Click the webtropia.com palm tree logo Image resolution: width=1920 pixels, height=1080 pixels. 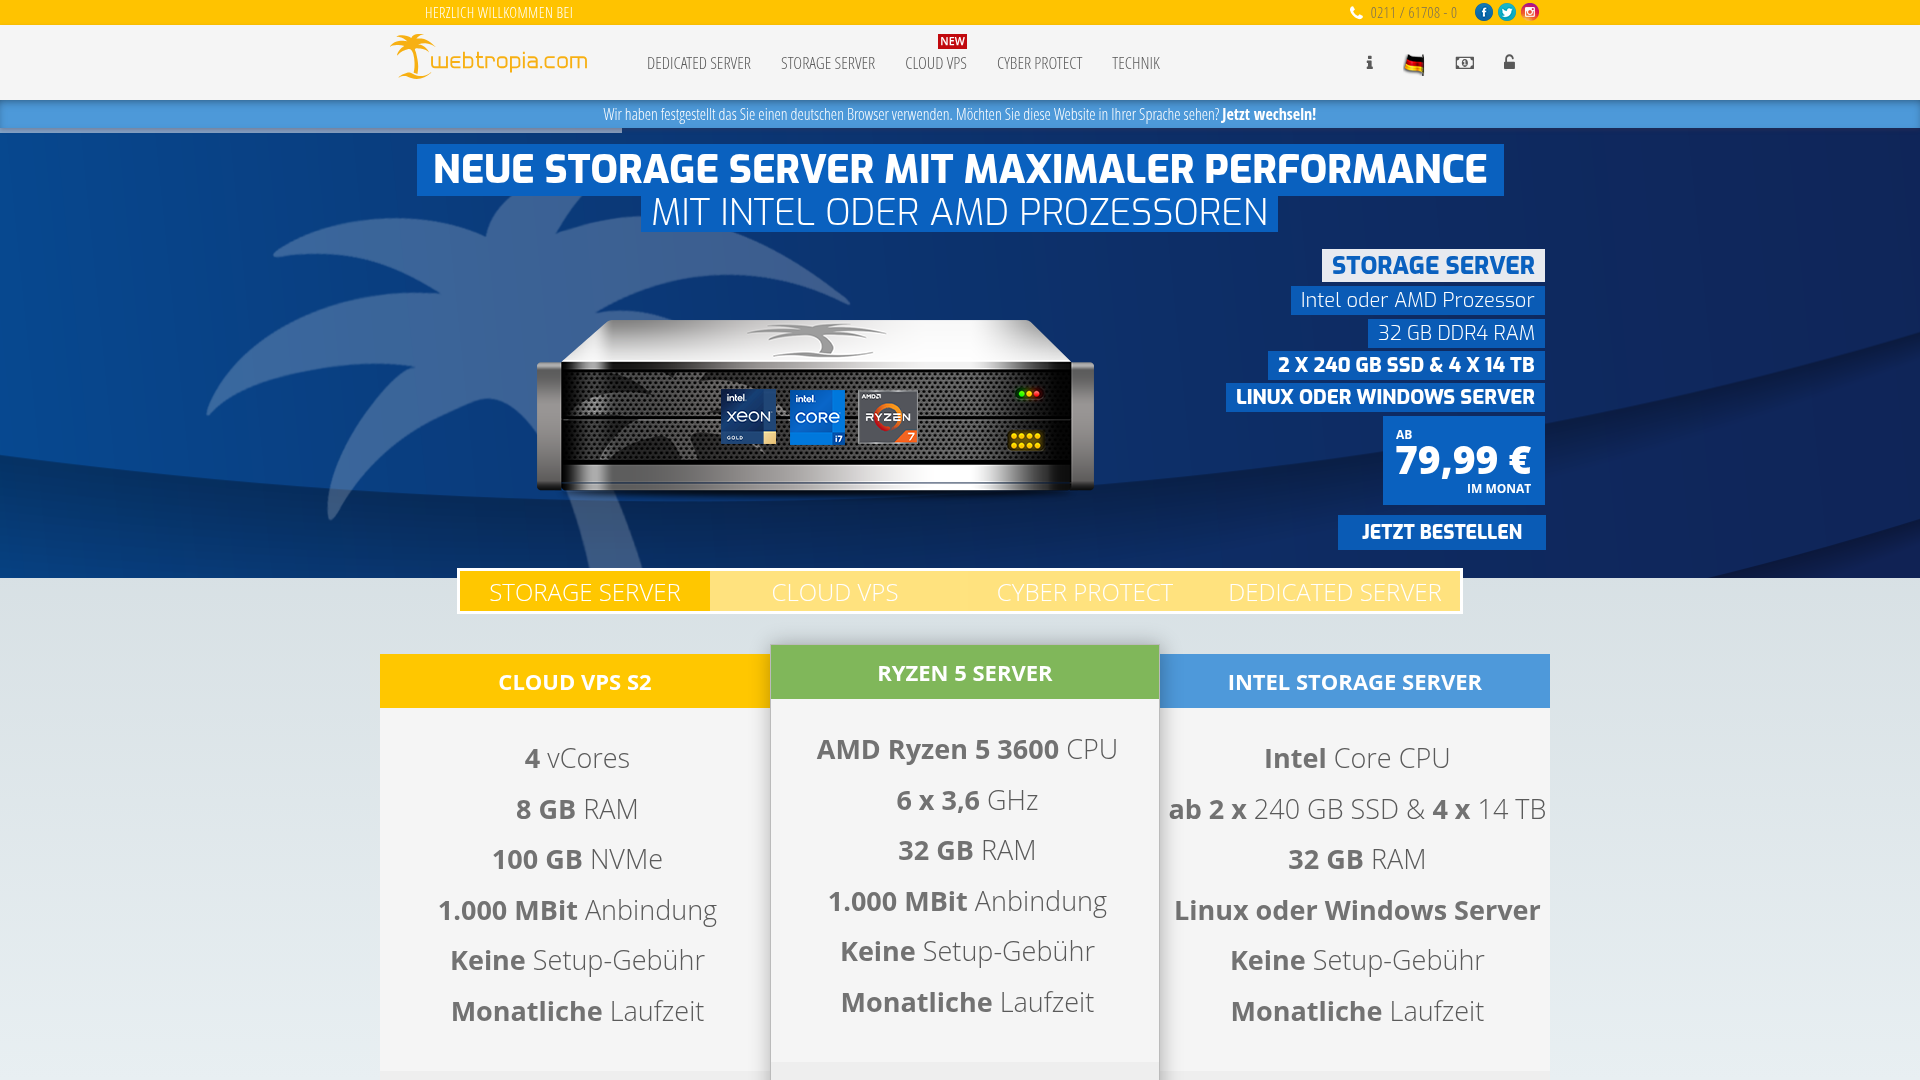click(488, 57)
